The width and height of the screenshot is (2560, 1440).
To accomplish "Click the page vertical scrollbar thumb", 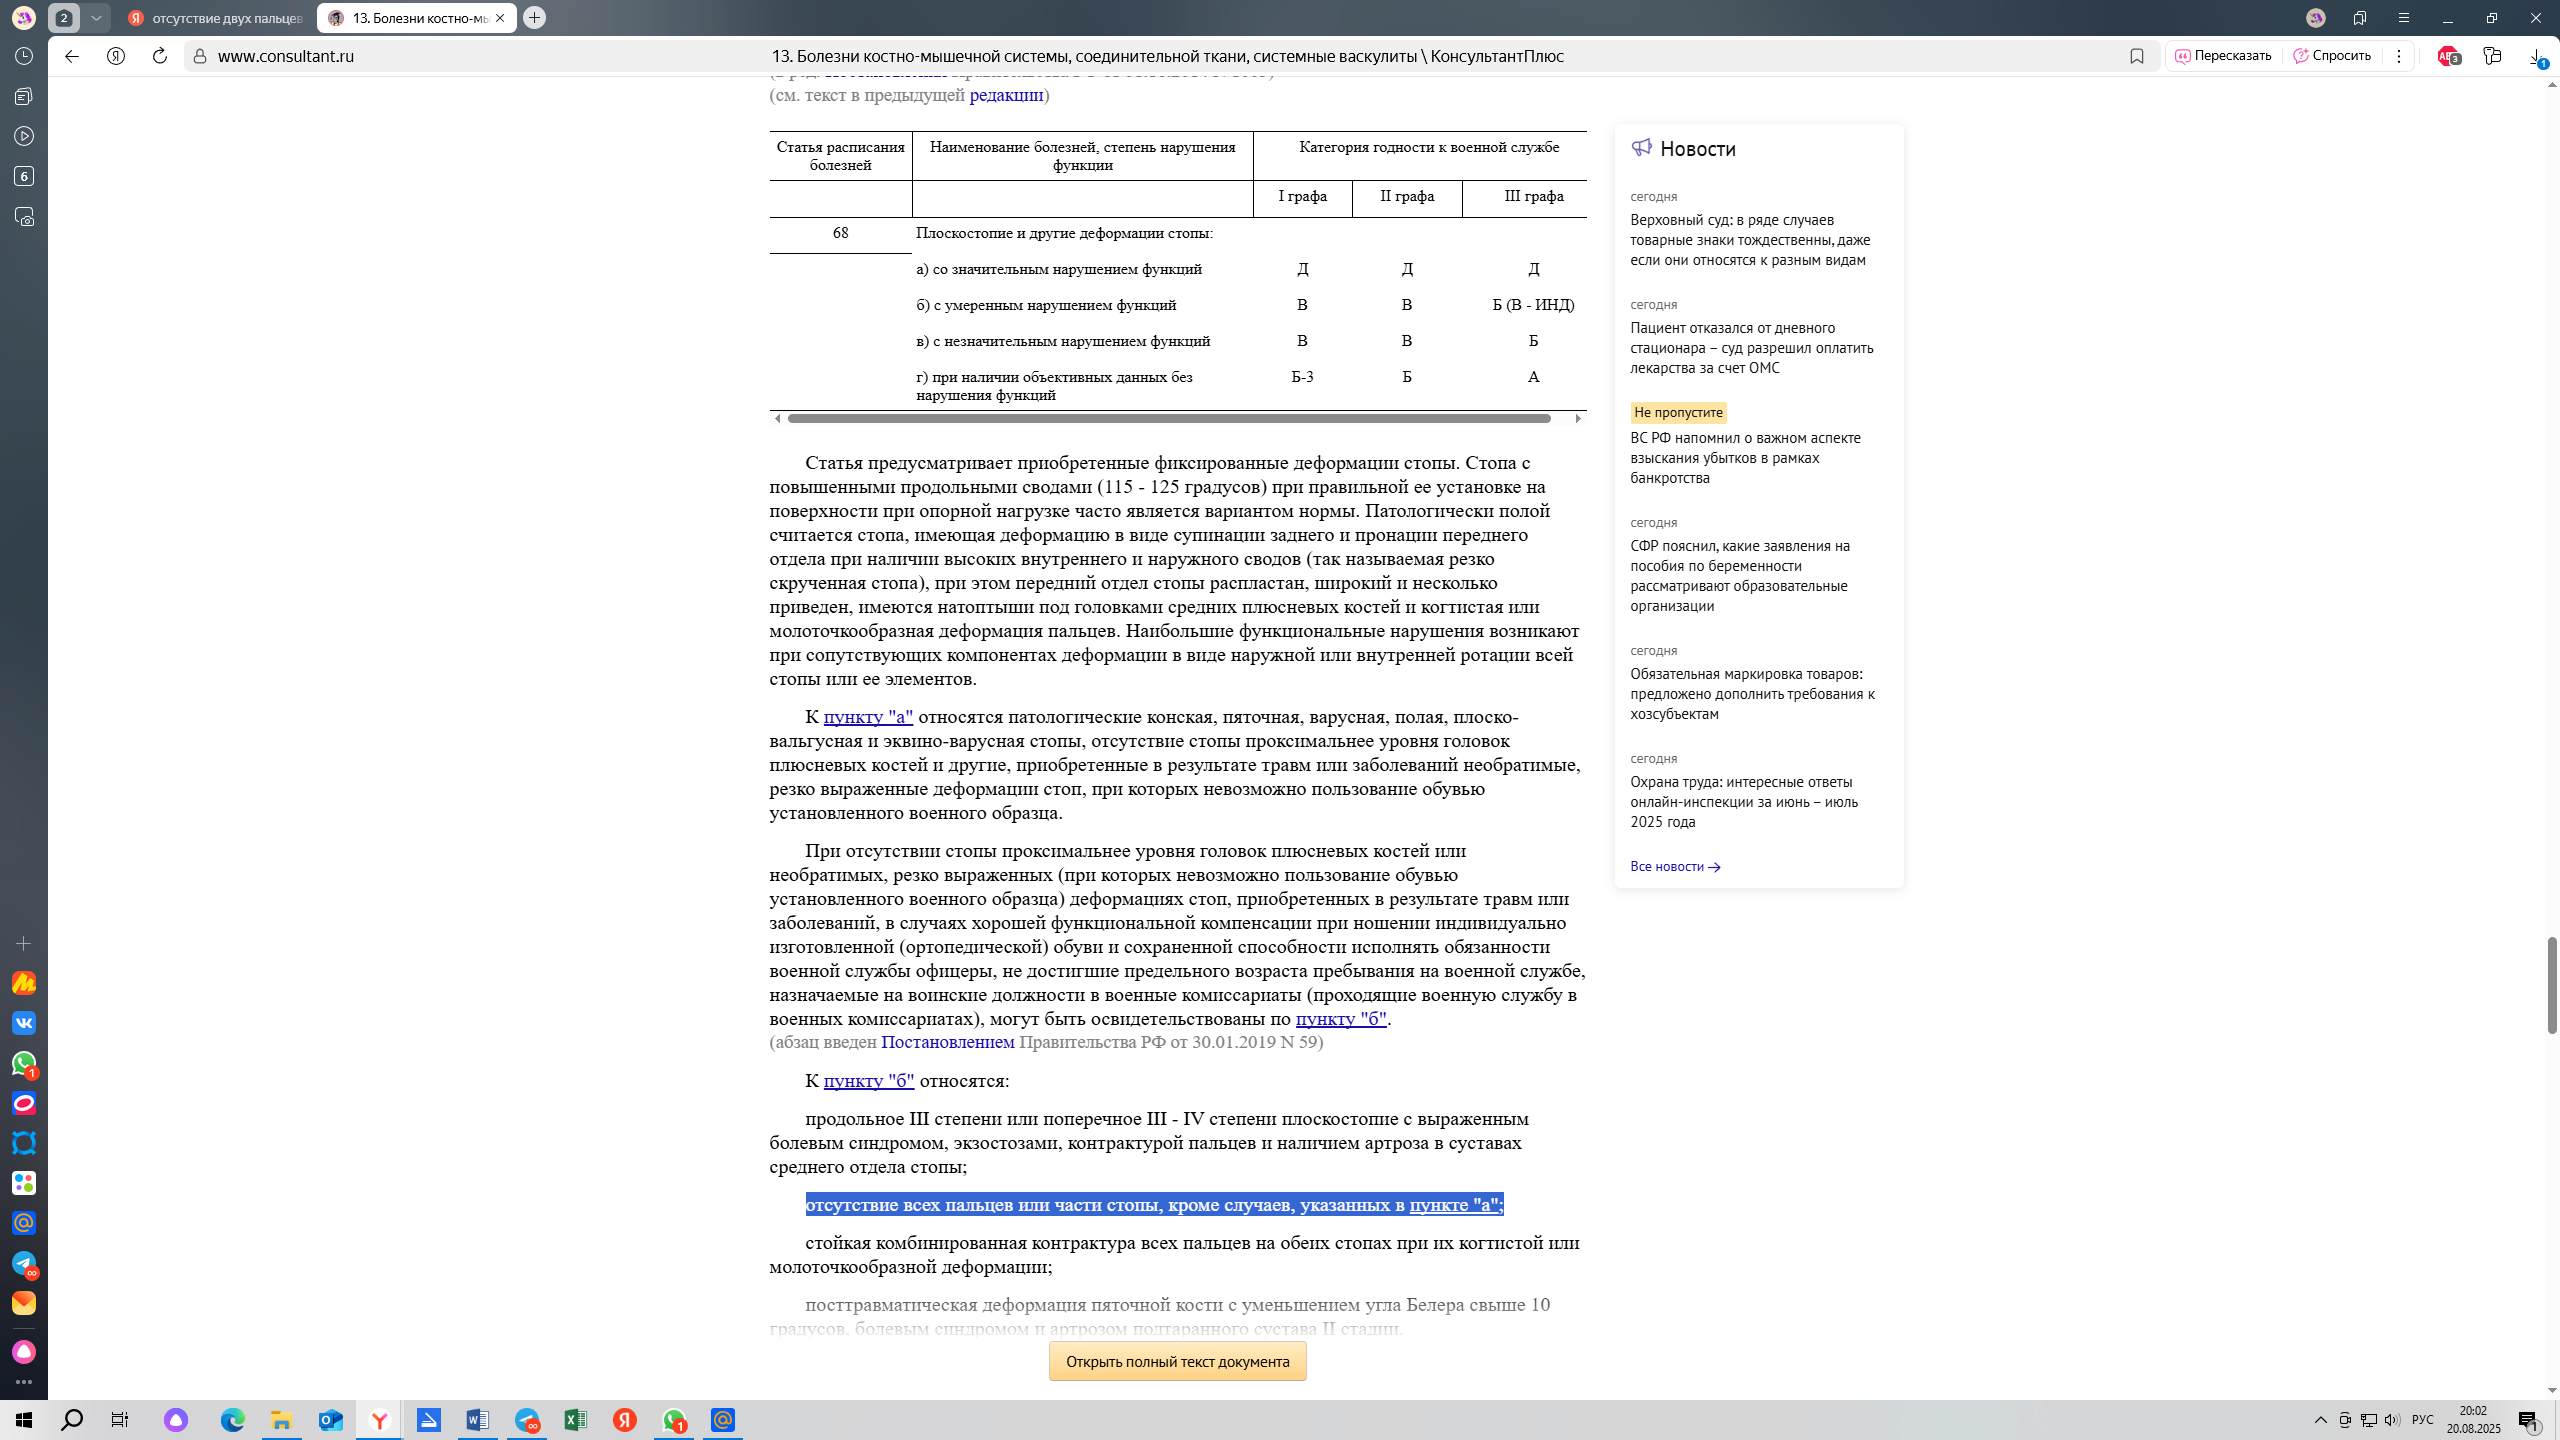I will point(2552,984).
